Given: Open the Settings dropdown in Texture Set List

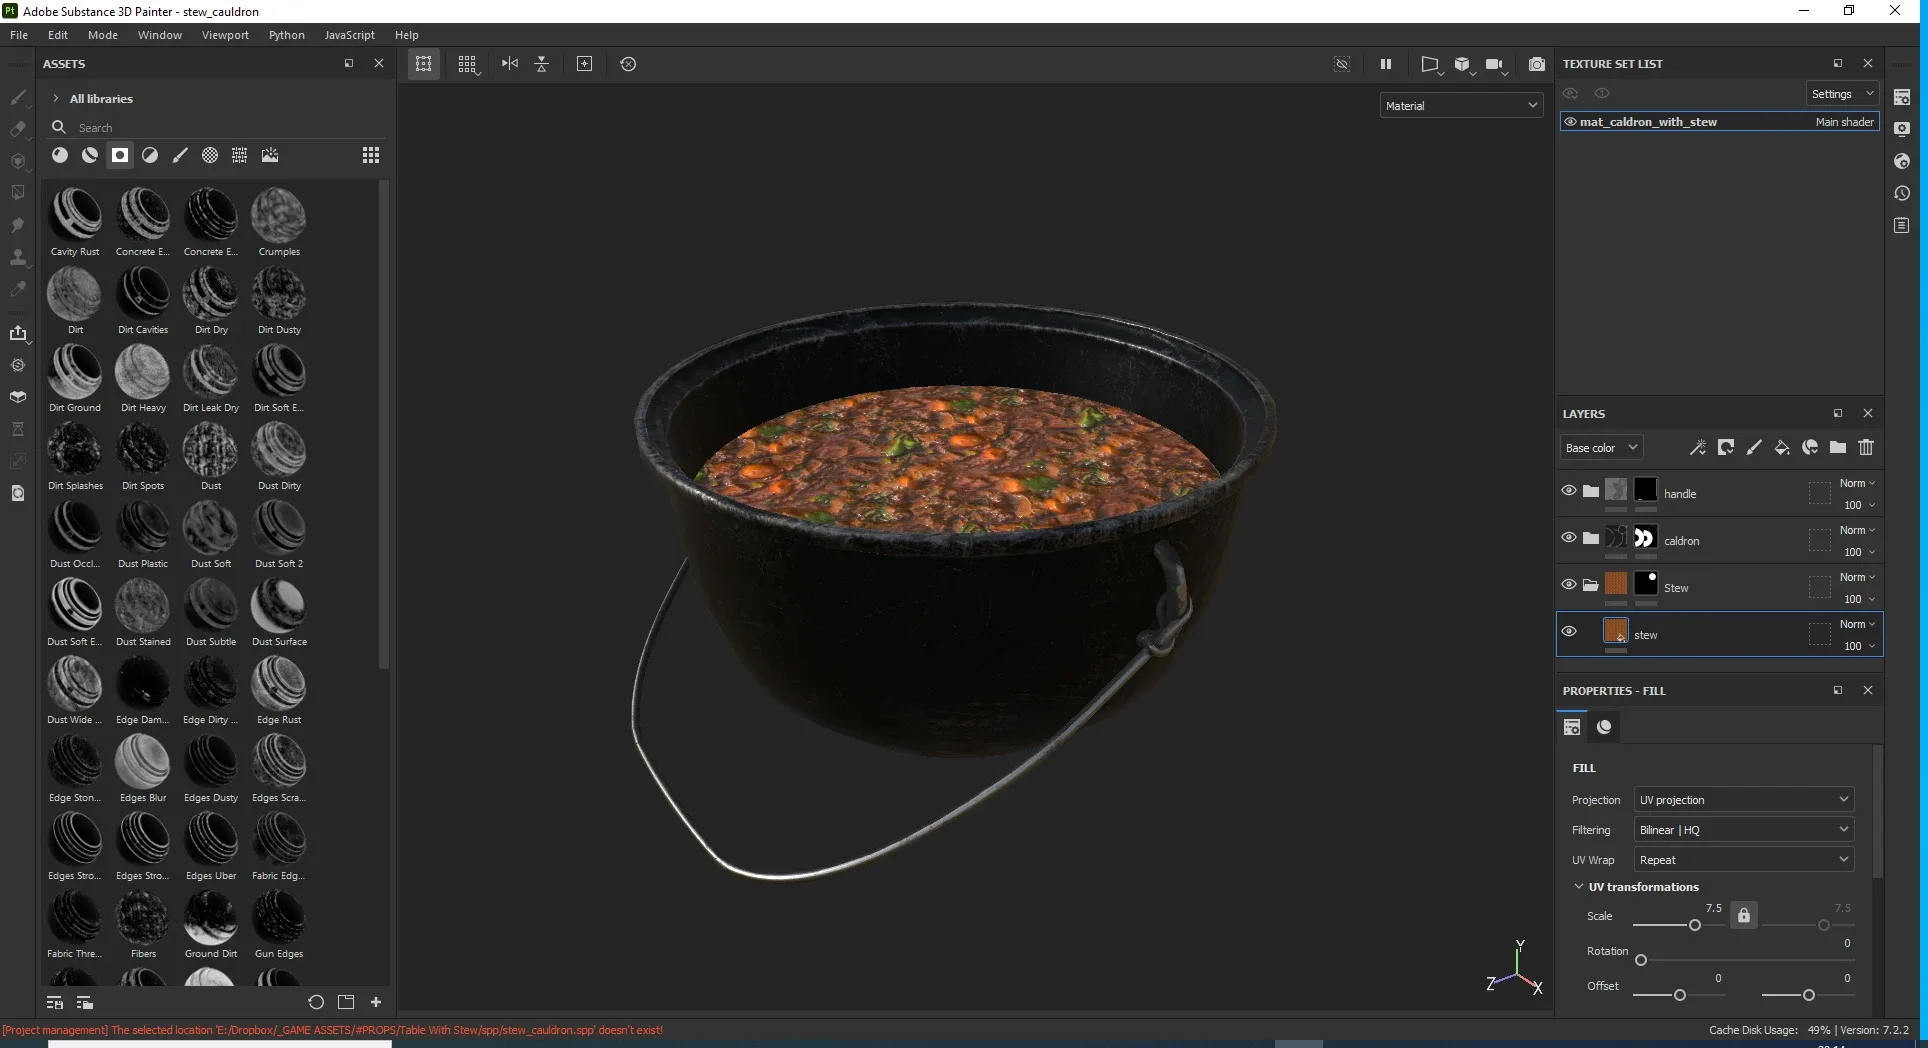Looking at the screenshot, I should click(x=1842, y=94).
